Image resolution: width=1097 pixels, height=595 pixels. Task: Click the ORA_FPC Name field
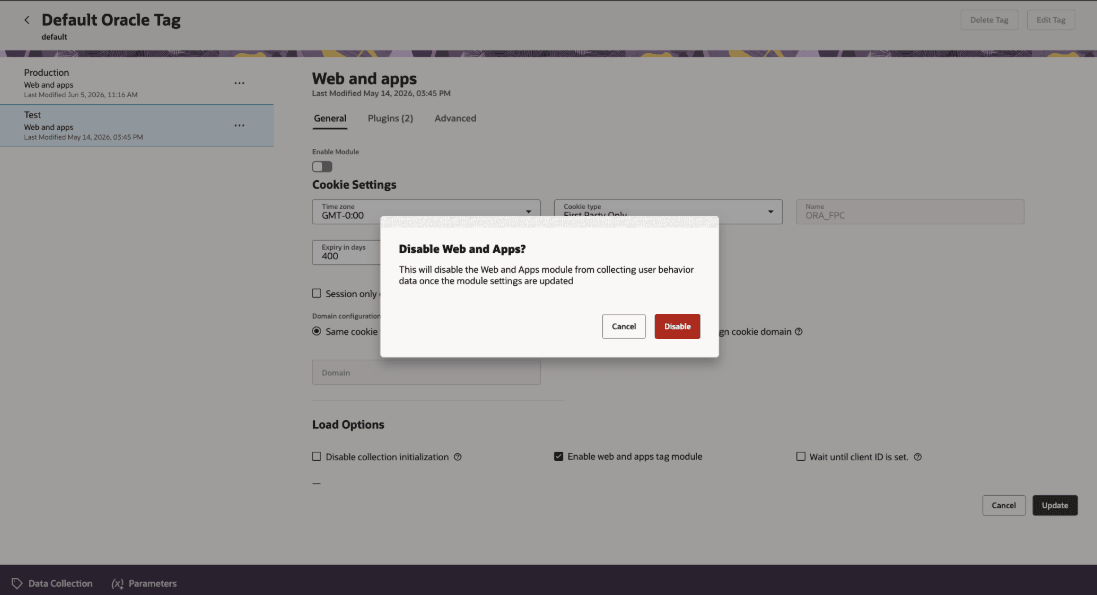[910, 211]
